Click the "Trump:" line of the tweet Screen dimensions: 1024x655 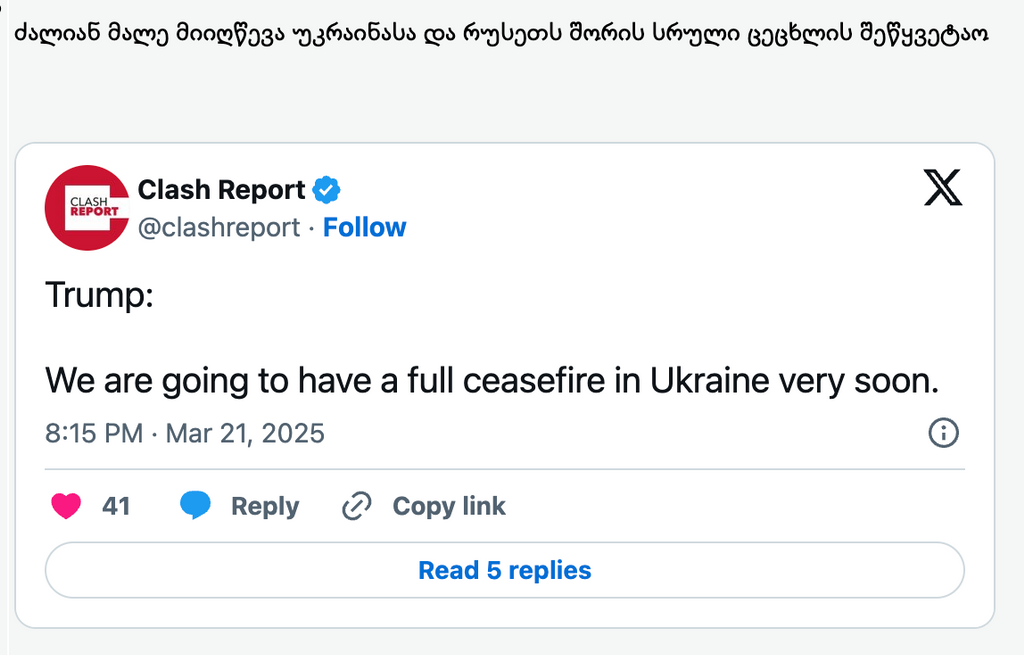pyautogui.click(x=100, y=296)
